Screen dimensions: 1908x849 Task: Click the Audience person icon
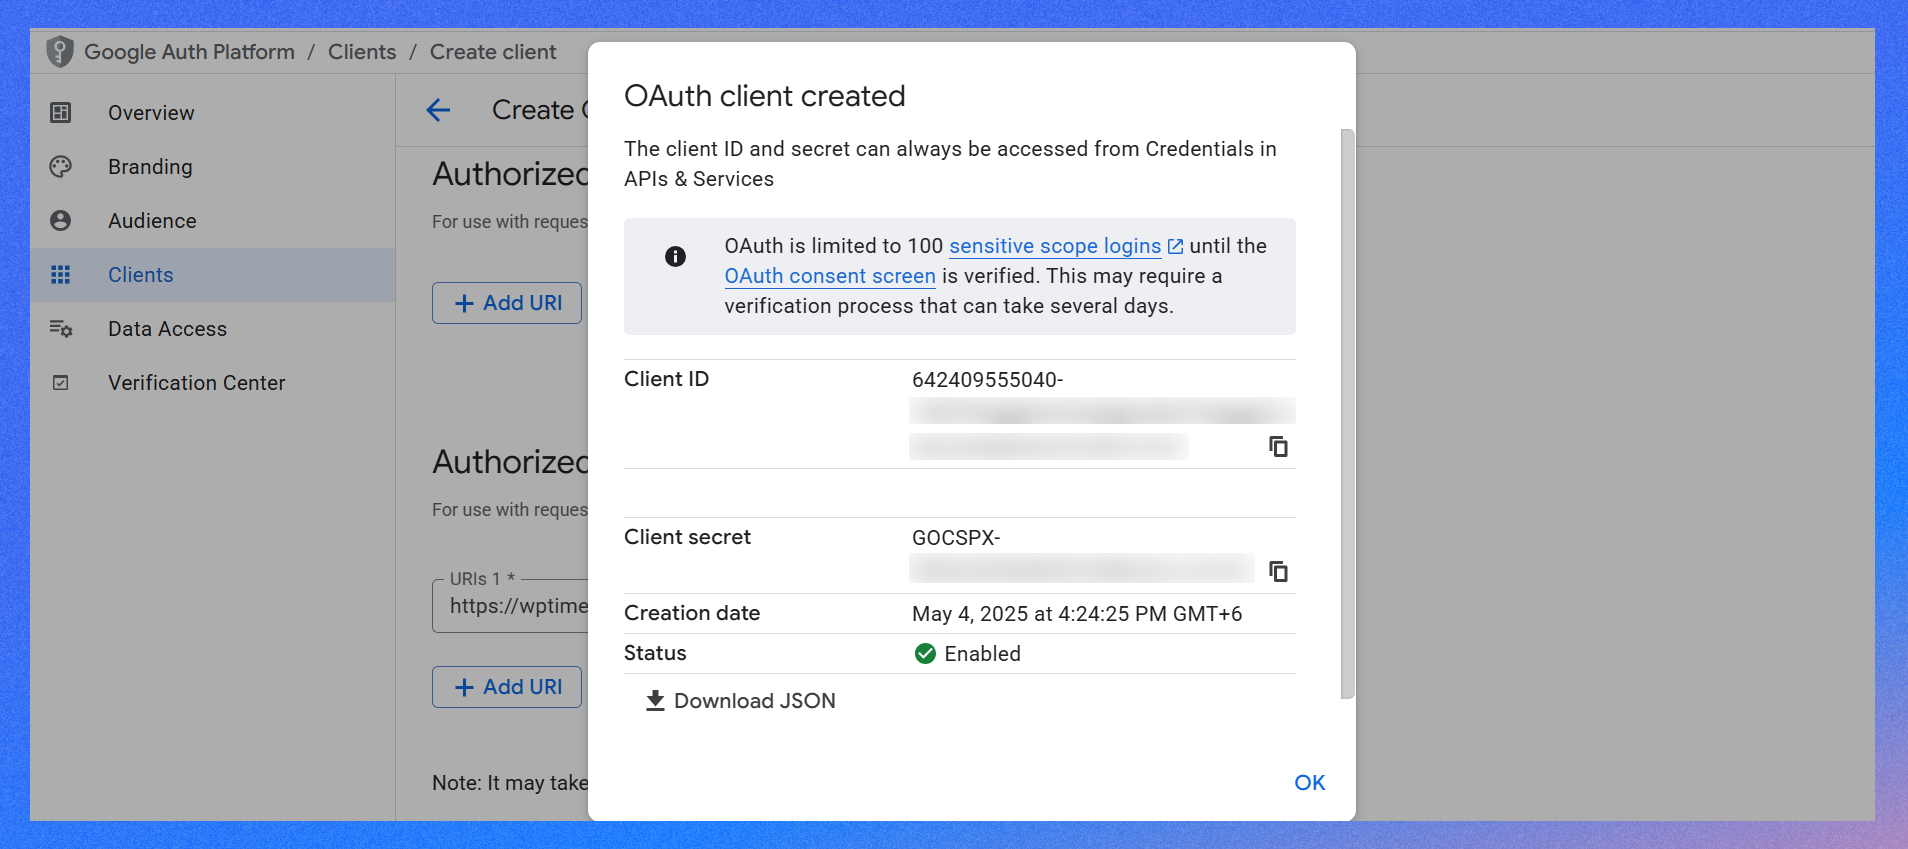[61, 221]
